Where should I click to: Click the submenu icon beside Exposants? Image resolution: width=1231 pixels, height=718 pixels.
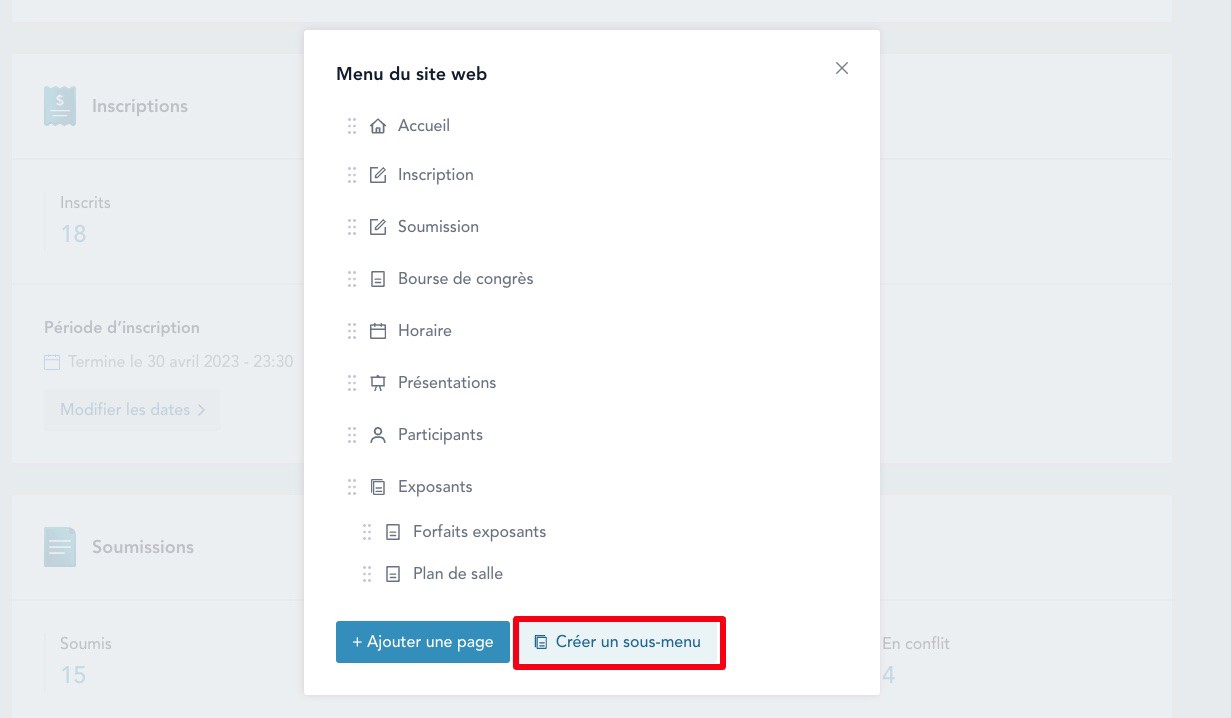pos(378,487)
